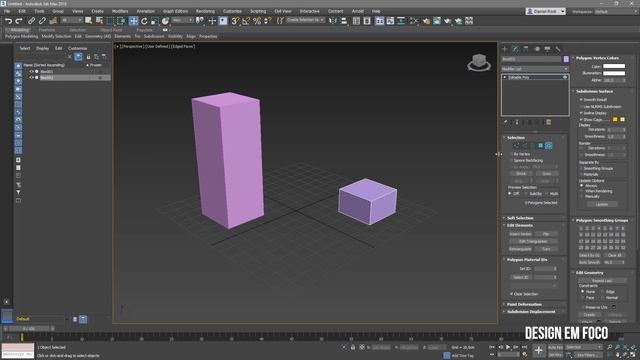
Task: Open the Rendering menu
Action: point(205,11)
